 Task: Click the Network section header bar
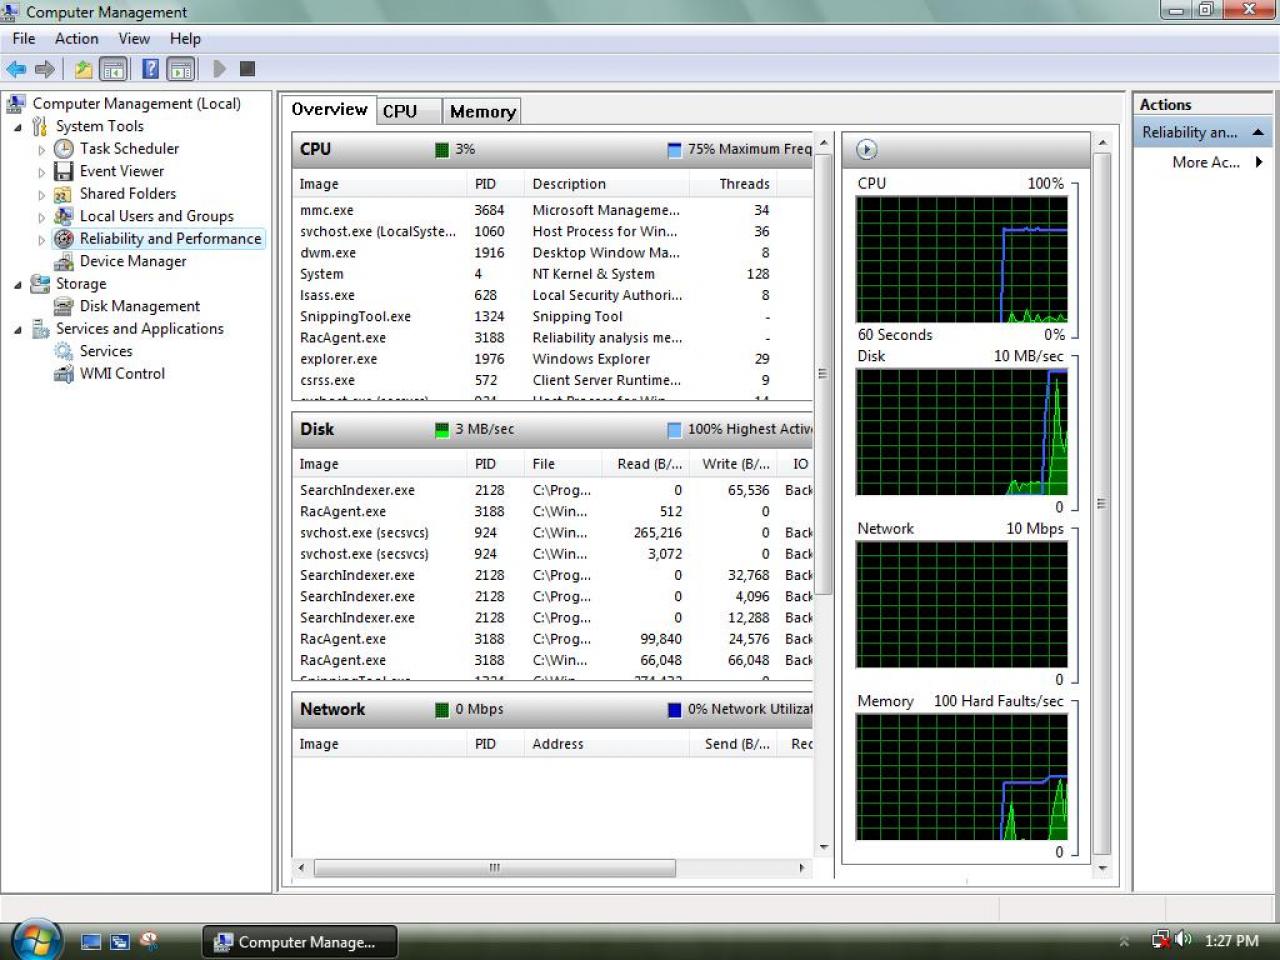pyautogui.click(x=552, y=709)
